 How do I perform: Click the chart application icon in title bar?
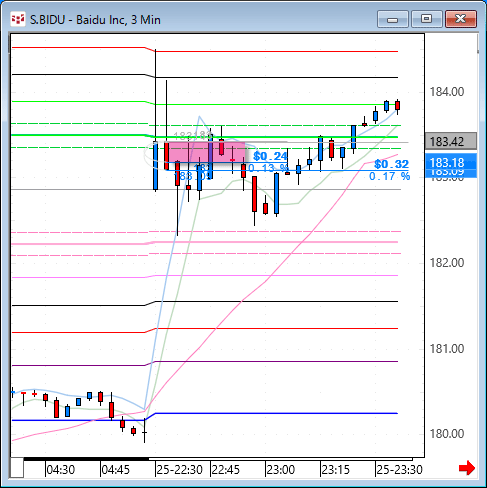click(x=18, y=20)
